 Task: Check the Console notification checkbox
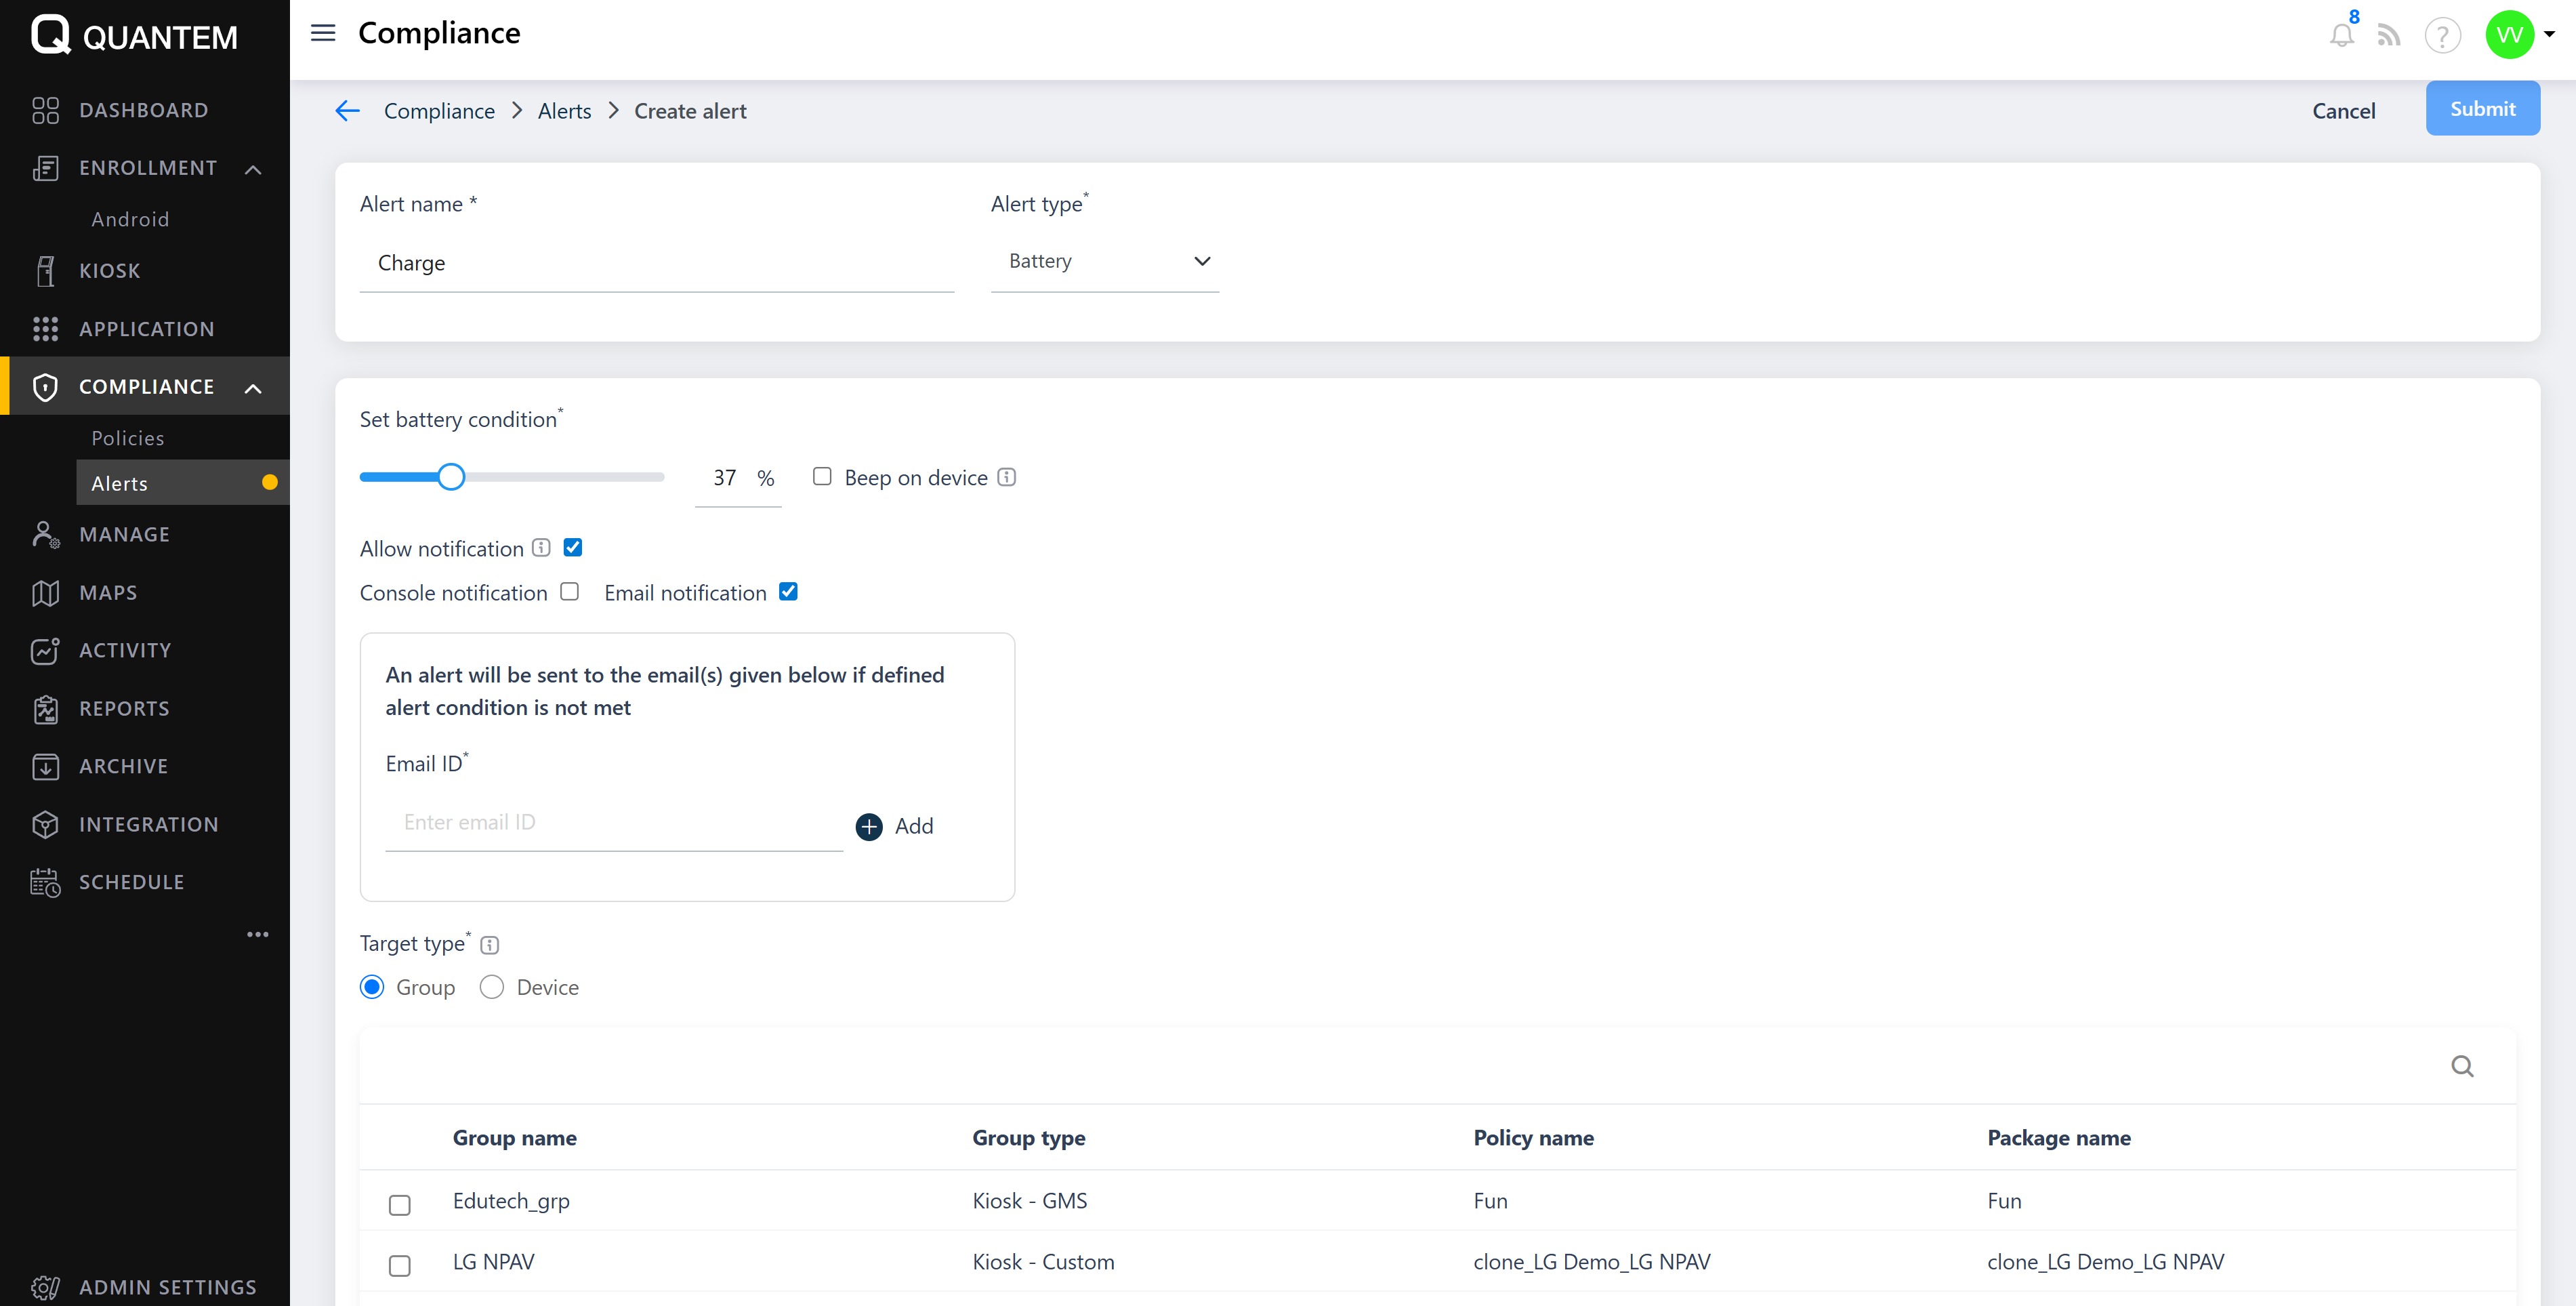point(570,592)
